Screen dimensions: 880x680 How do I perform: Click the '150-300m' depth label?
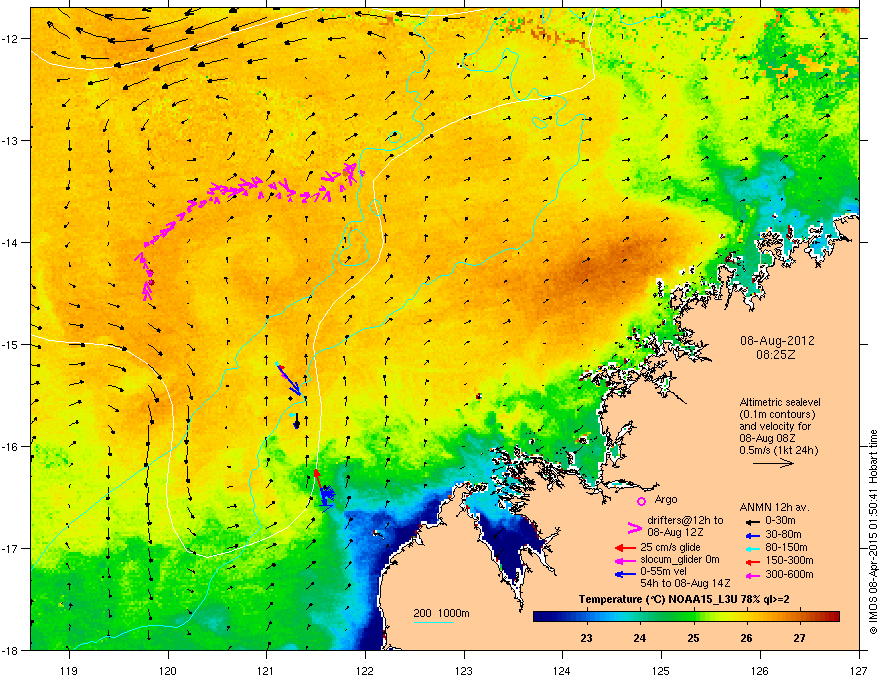(x=789, y=560)
